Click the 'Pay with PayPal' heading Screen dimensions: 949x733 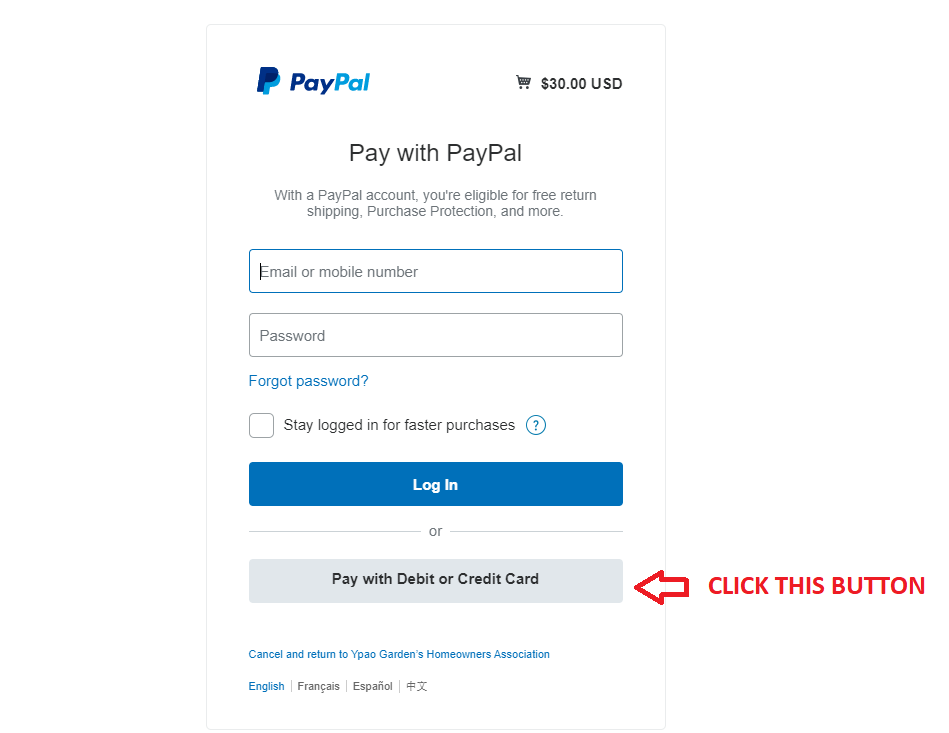click(435, 153)
